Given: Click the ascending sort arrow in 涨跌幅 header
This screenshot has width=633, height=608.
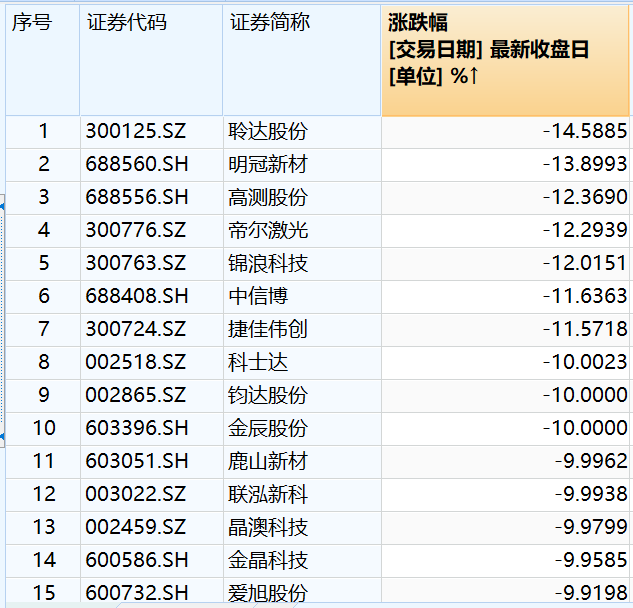Looking at the screenshot, I should coord(475,76).
